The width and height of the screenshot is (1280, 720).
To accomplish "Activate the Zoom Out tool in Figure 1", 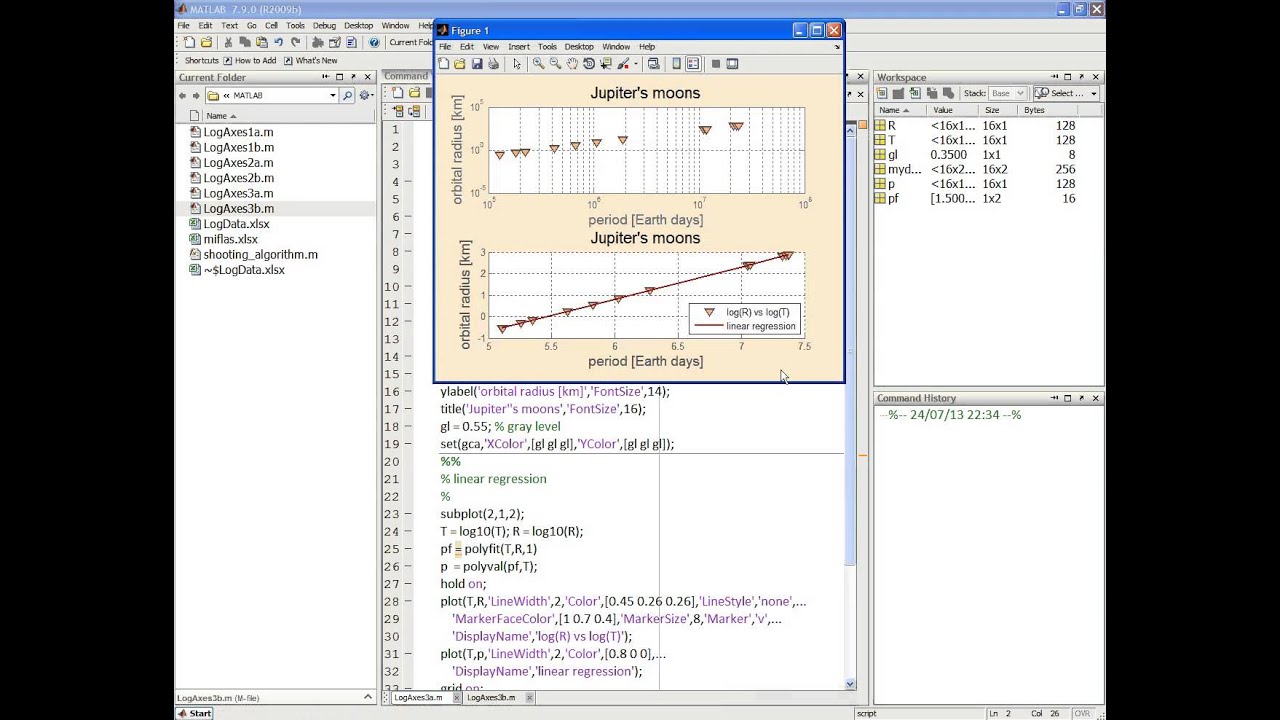I will (555, 64).
